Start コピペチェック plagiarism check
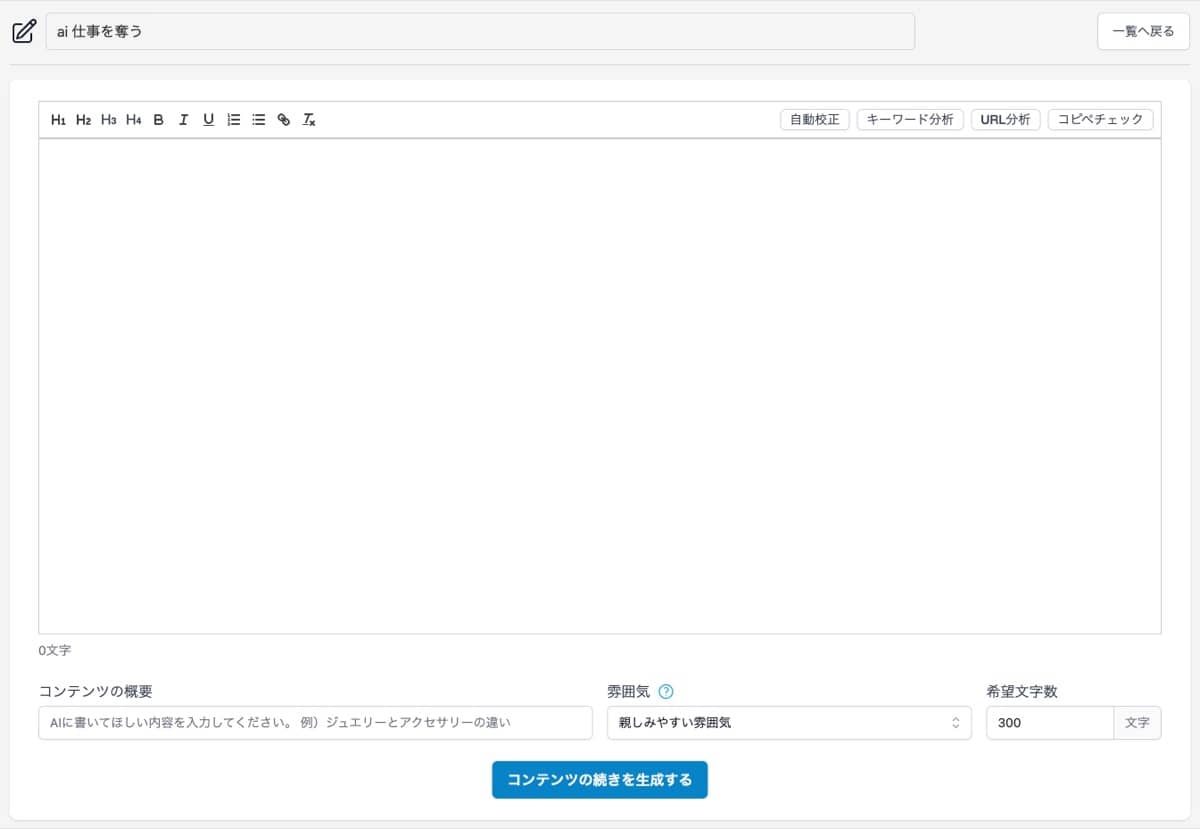Image resolution: width=1200 pixels, height=829 pixels. [x=1100, y=119]
